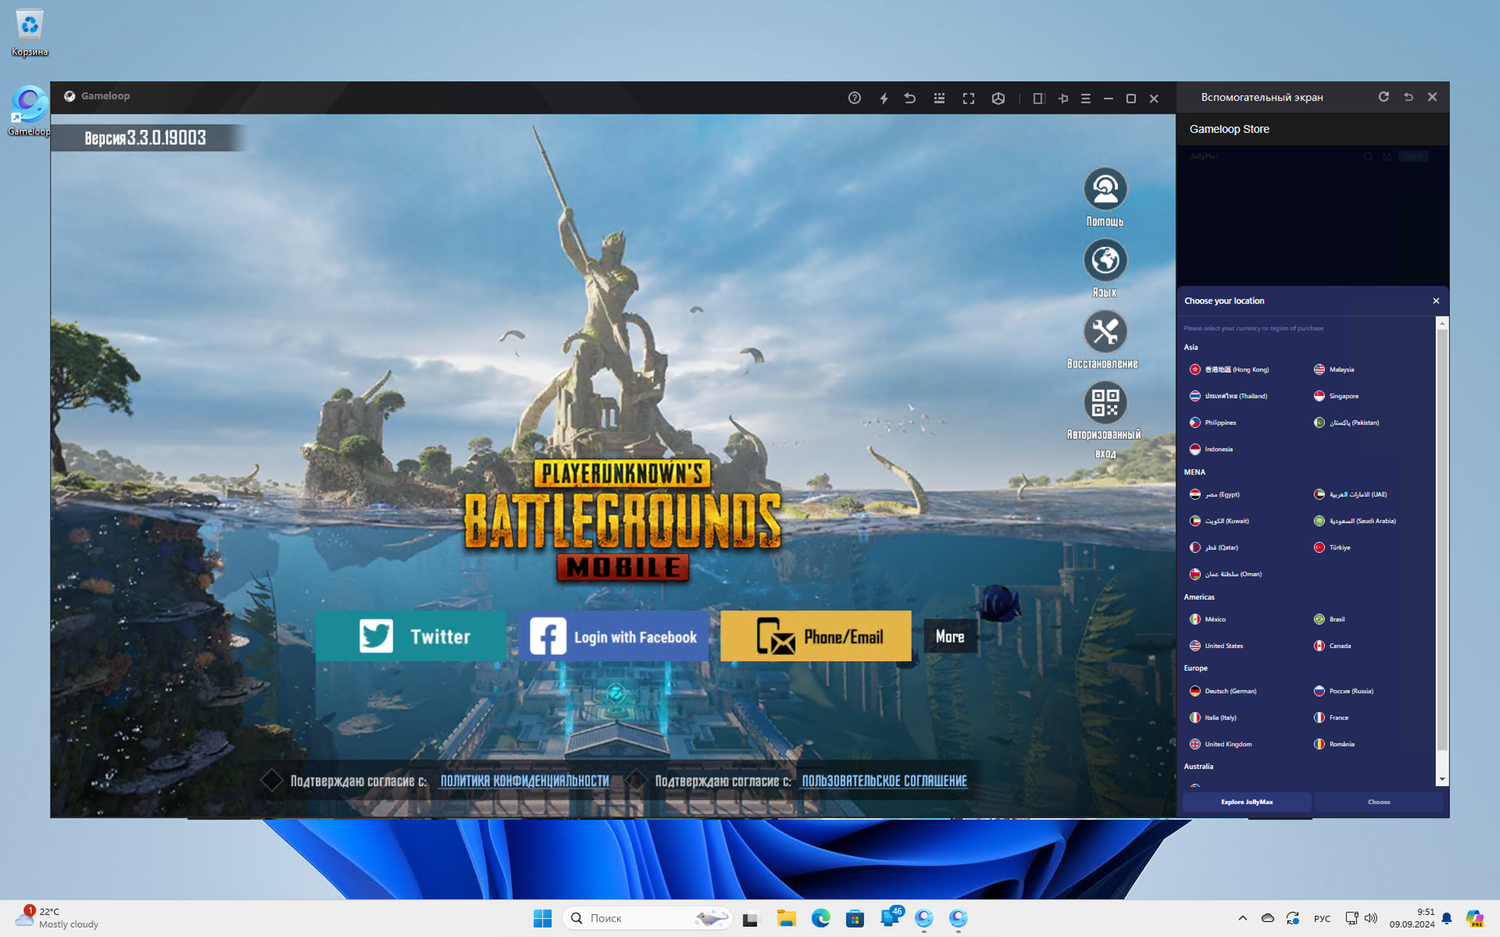Refresh the Вспомогательный экран panel
1500x937 pixels.
point(1384,97)
